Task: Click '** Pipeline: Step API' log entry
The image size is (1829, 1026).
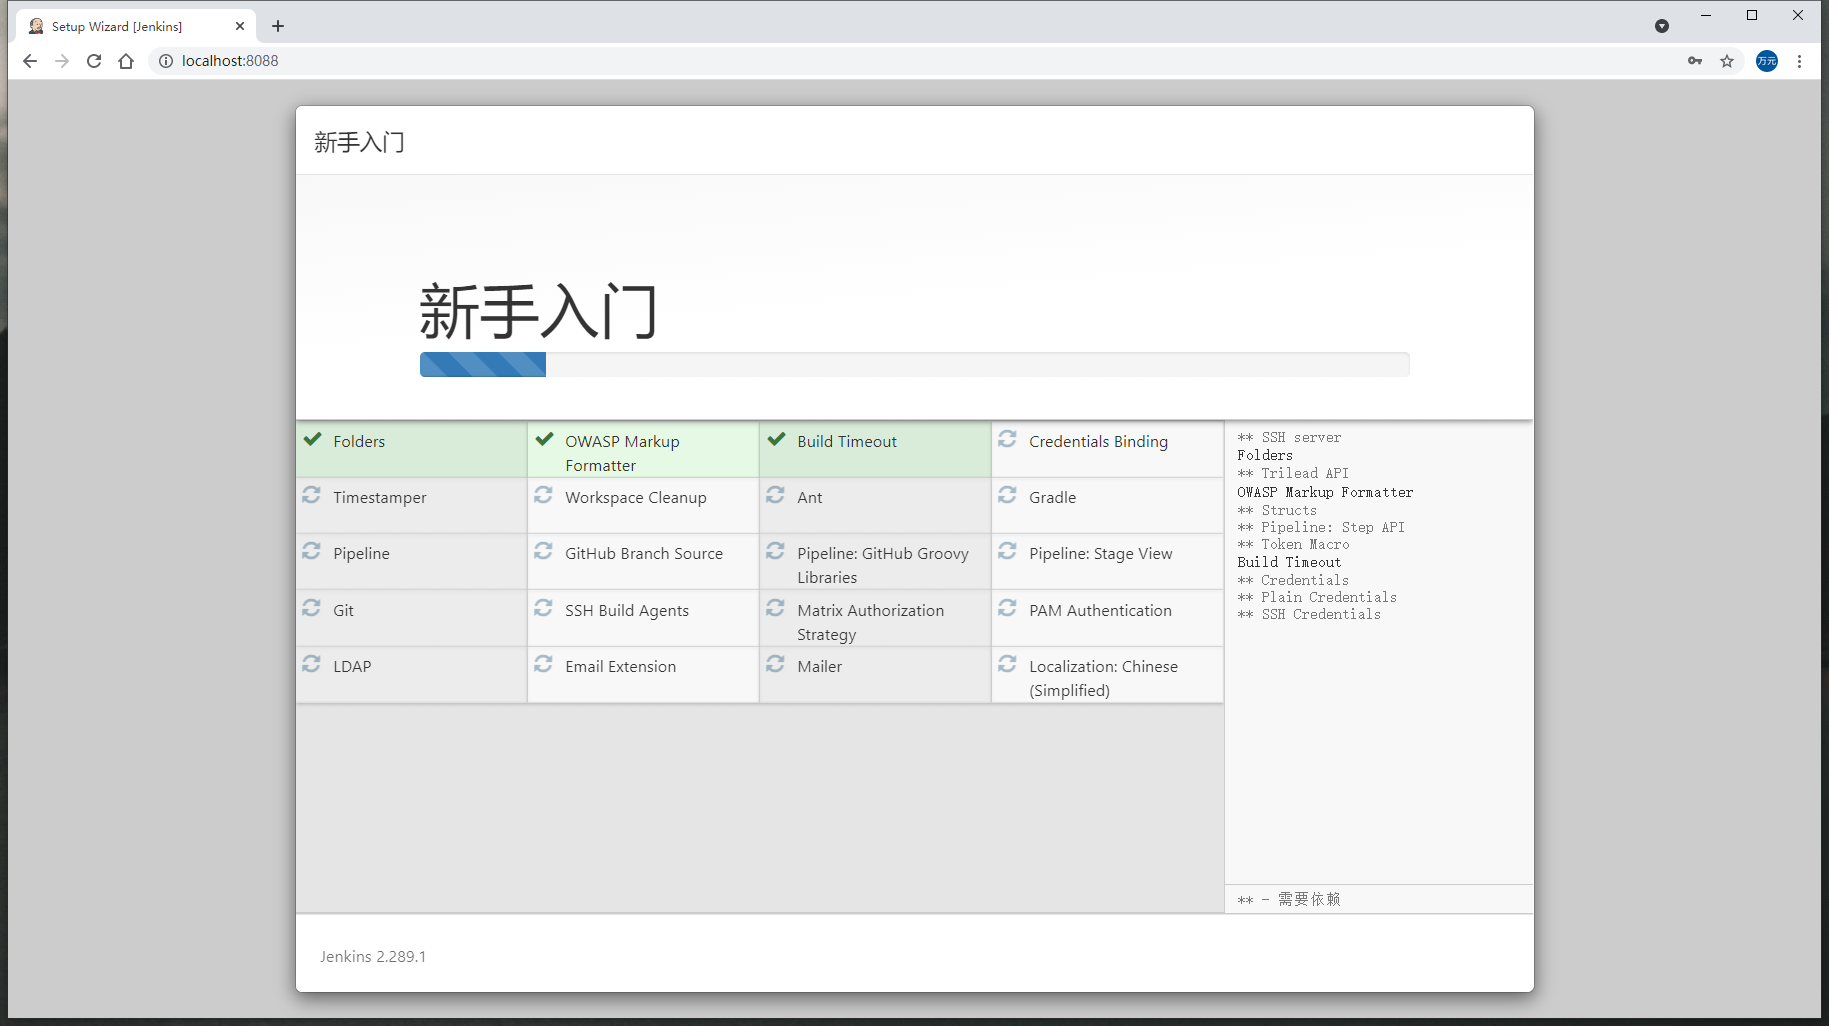Action: click(x=1321, y=527)
